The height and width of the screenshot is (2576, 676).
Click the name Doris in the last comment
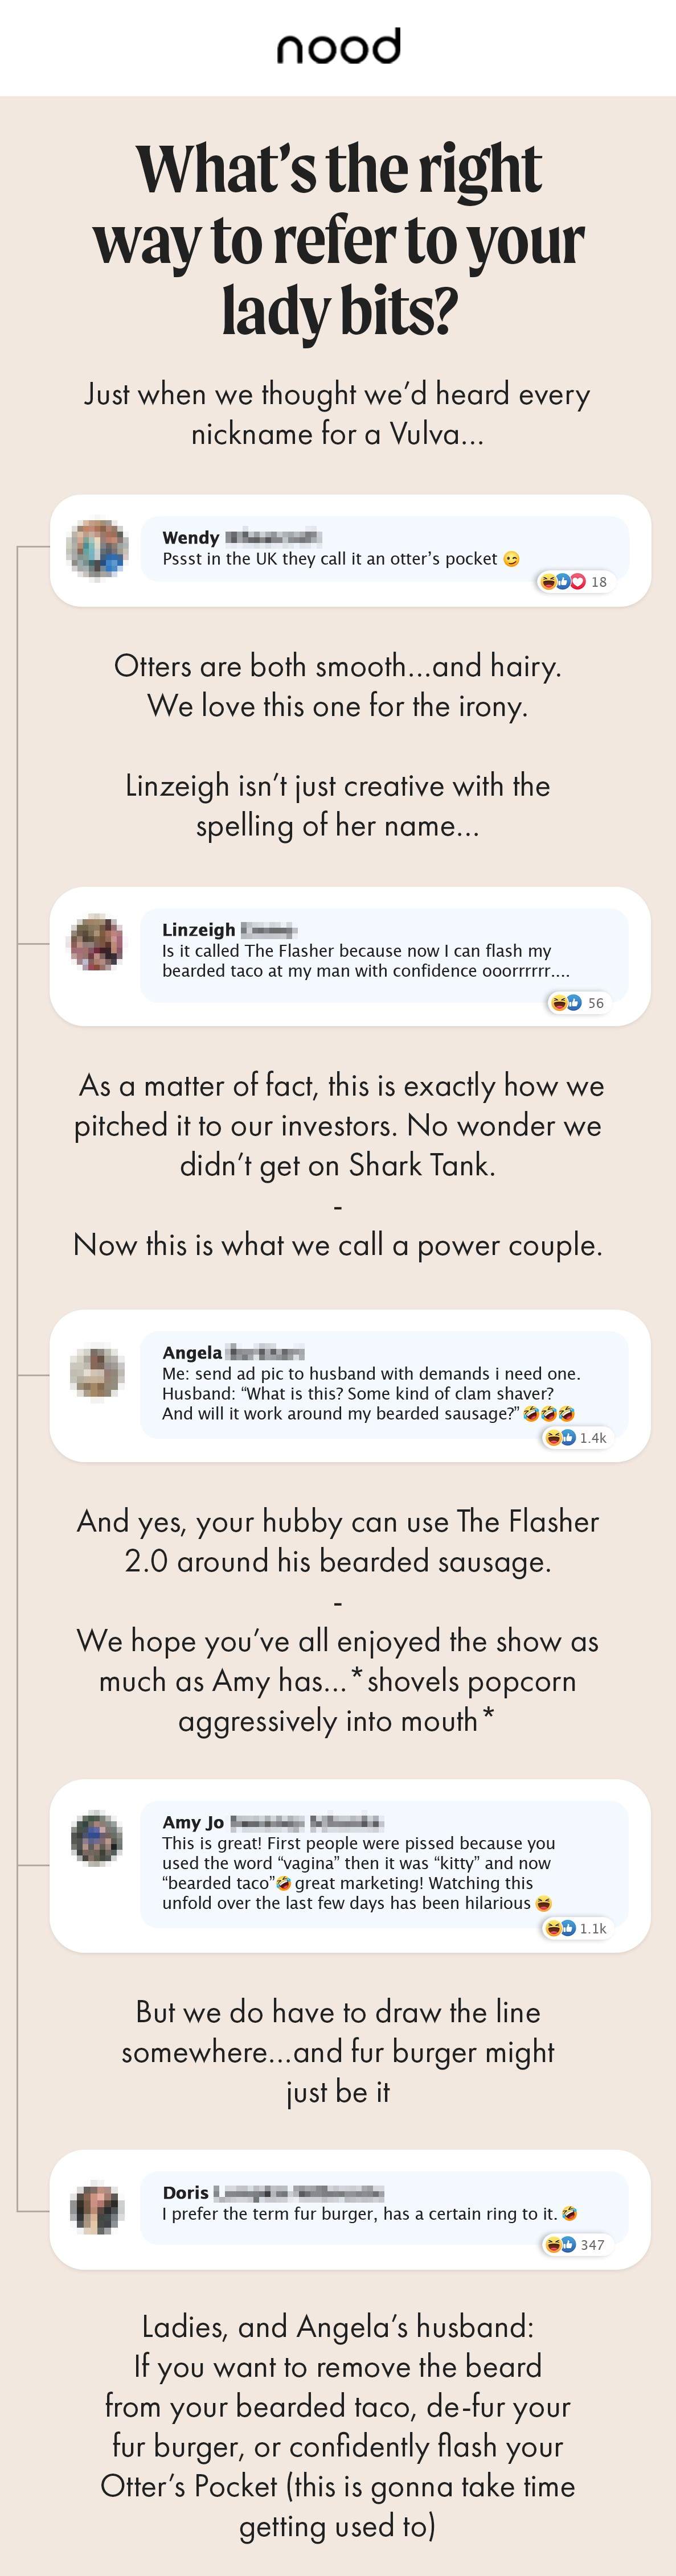coord(185,2192)
